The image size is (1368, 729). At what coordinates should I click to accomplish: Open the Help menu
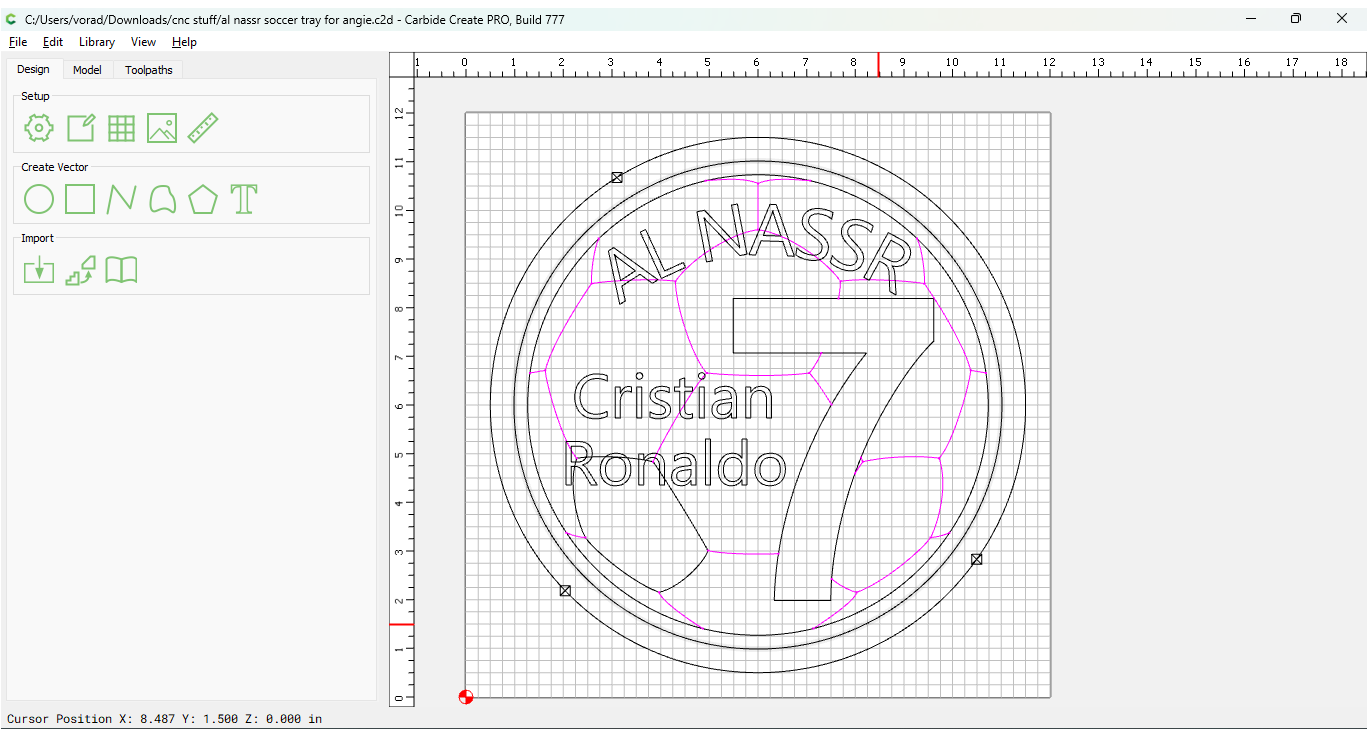pyautogui.click(x=184, y=42)
